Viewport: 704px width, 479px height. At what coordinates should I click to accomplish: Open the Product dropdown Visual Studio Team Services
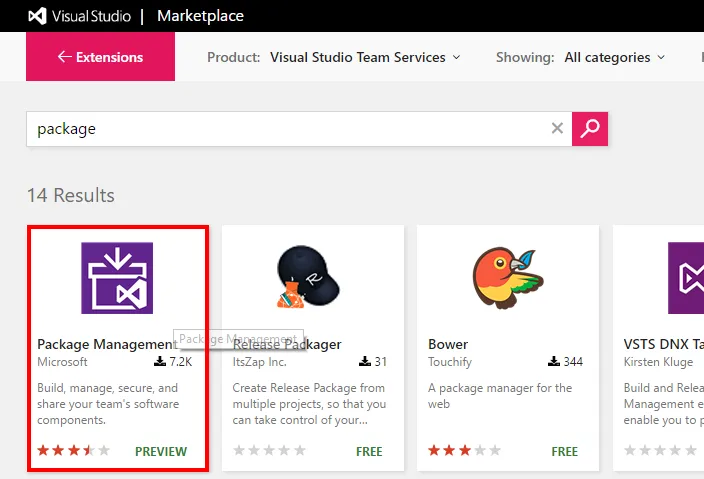click(x=365, y=57)
